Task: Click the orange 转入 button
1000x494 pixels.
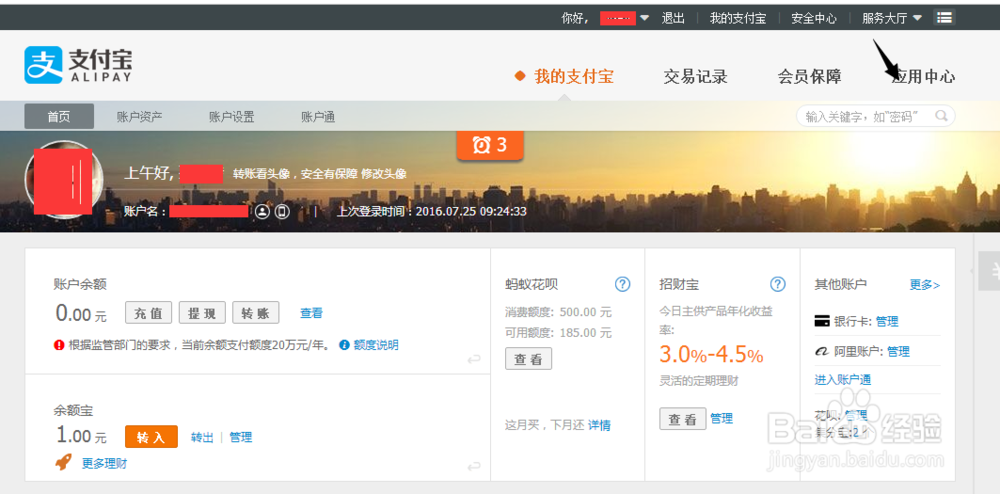Action: pyautogui.click(x=151, y=437)
